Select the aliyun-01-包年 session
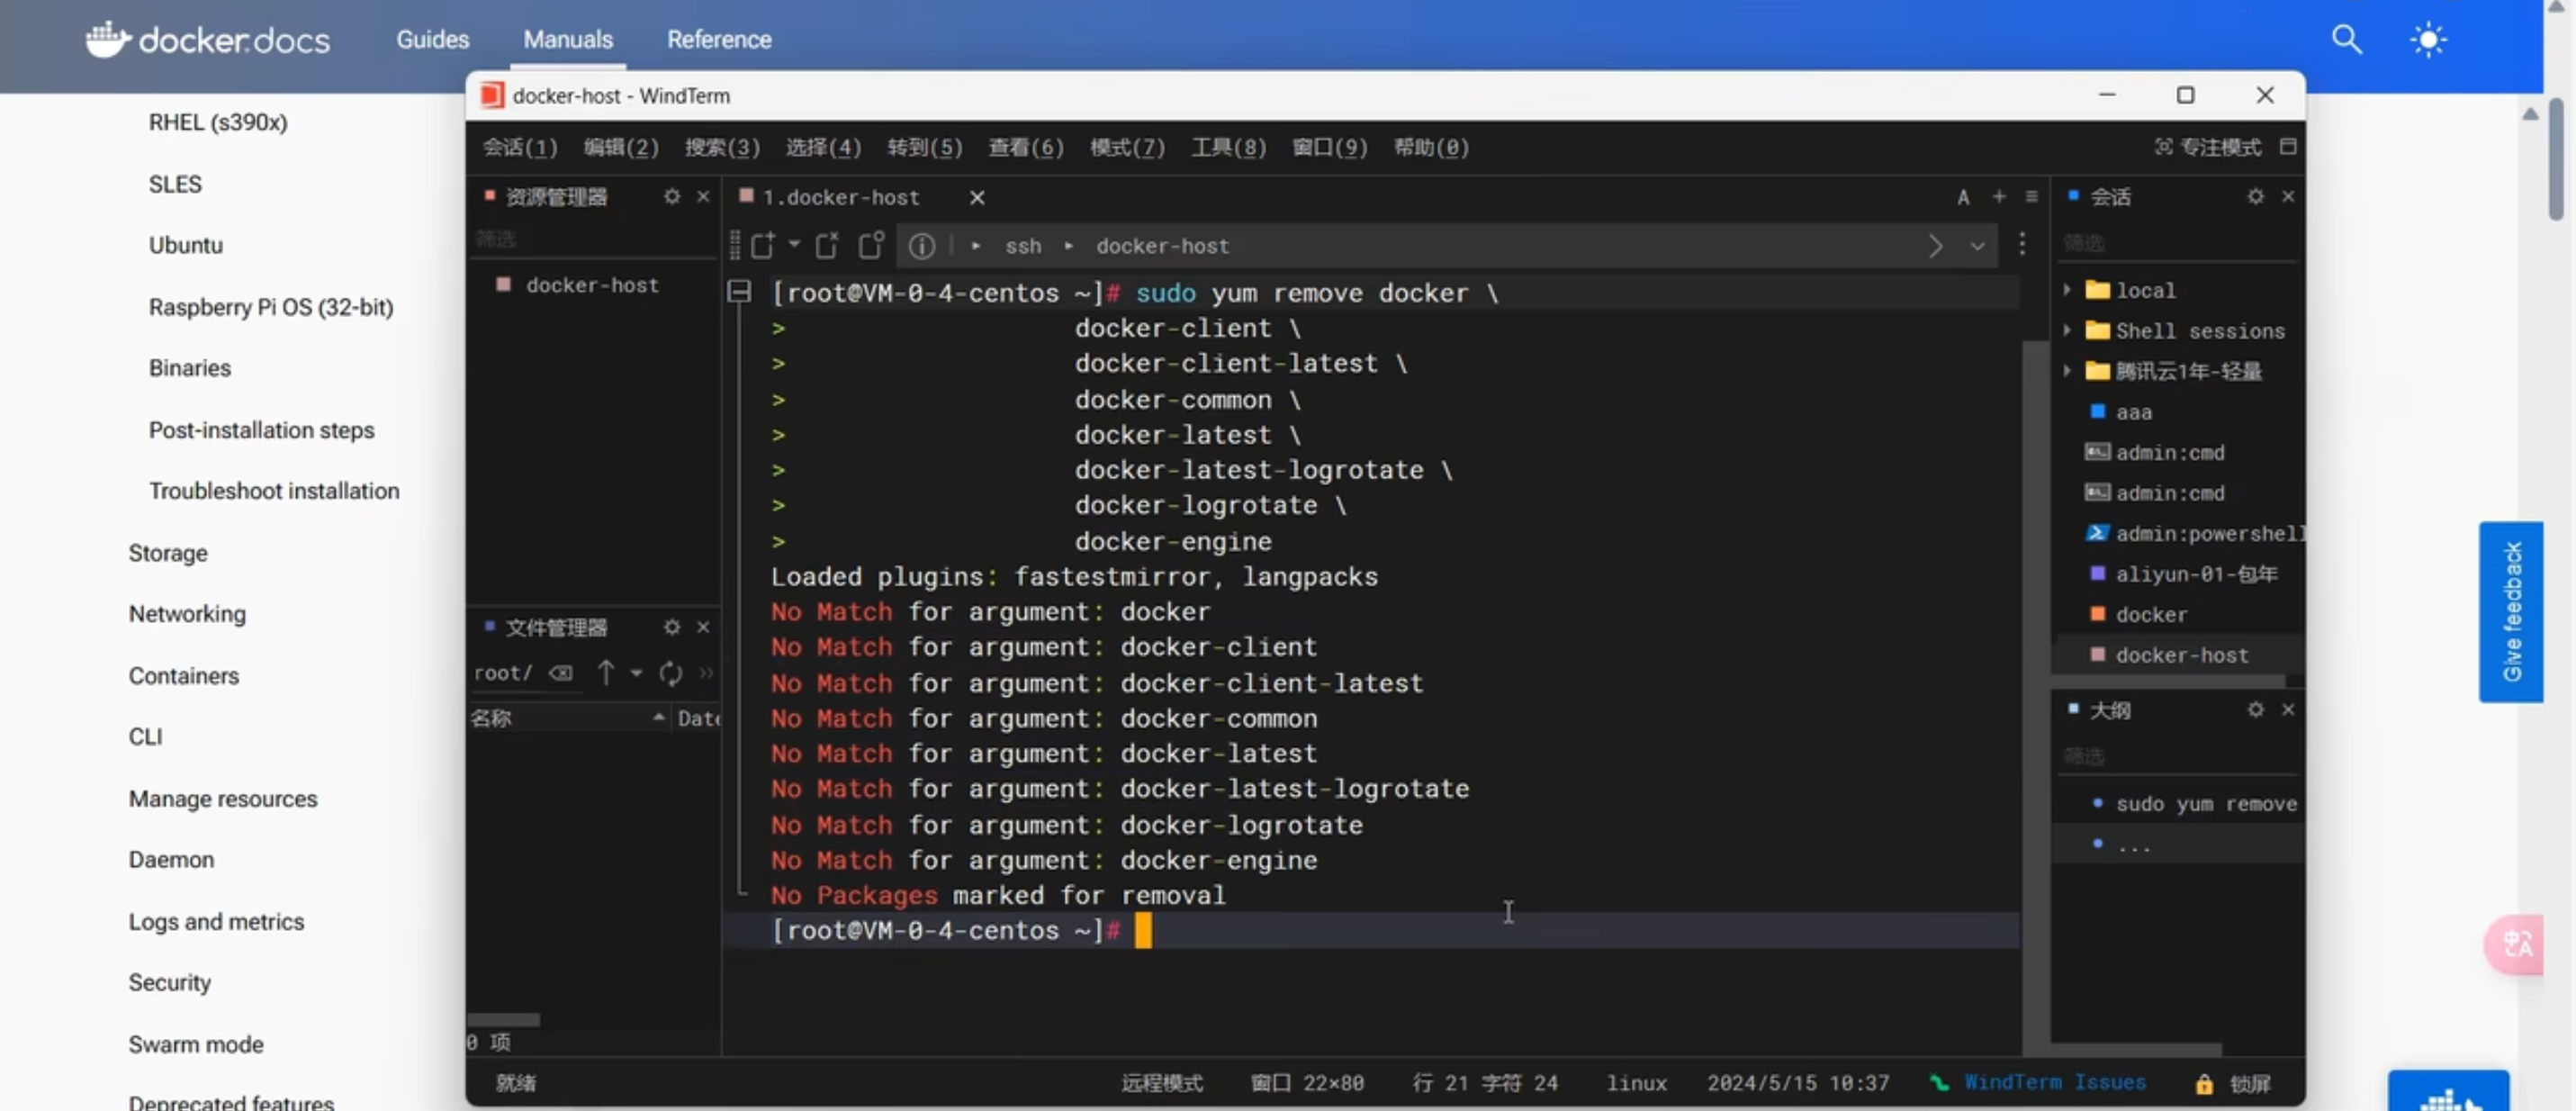Image resolution: width=2576 pixels, height=1111 pixels. pyautogui.click(x=2183, y=574)
